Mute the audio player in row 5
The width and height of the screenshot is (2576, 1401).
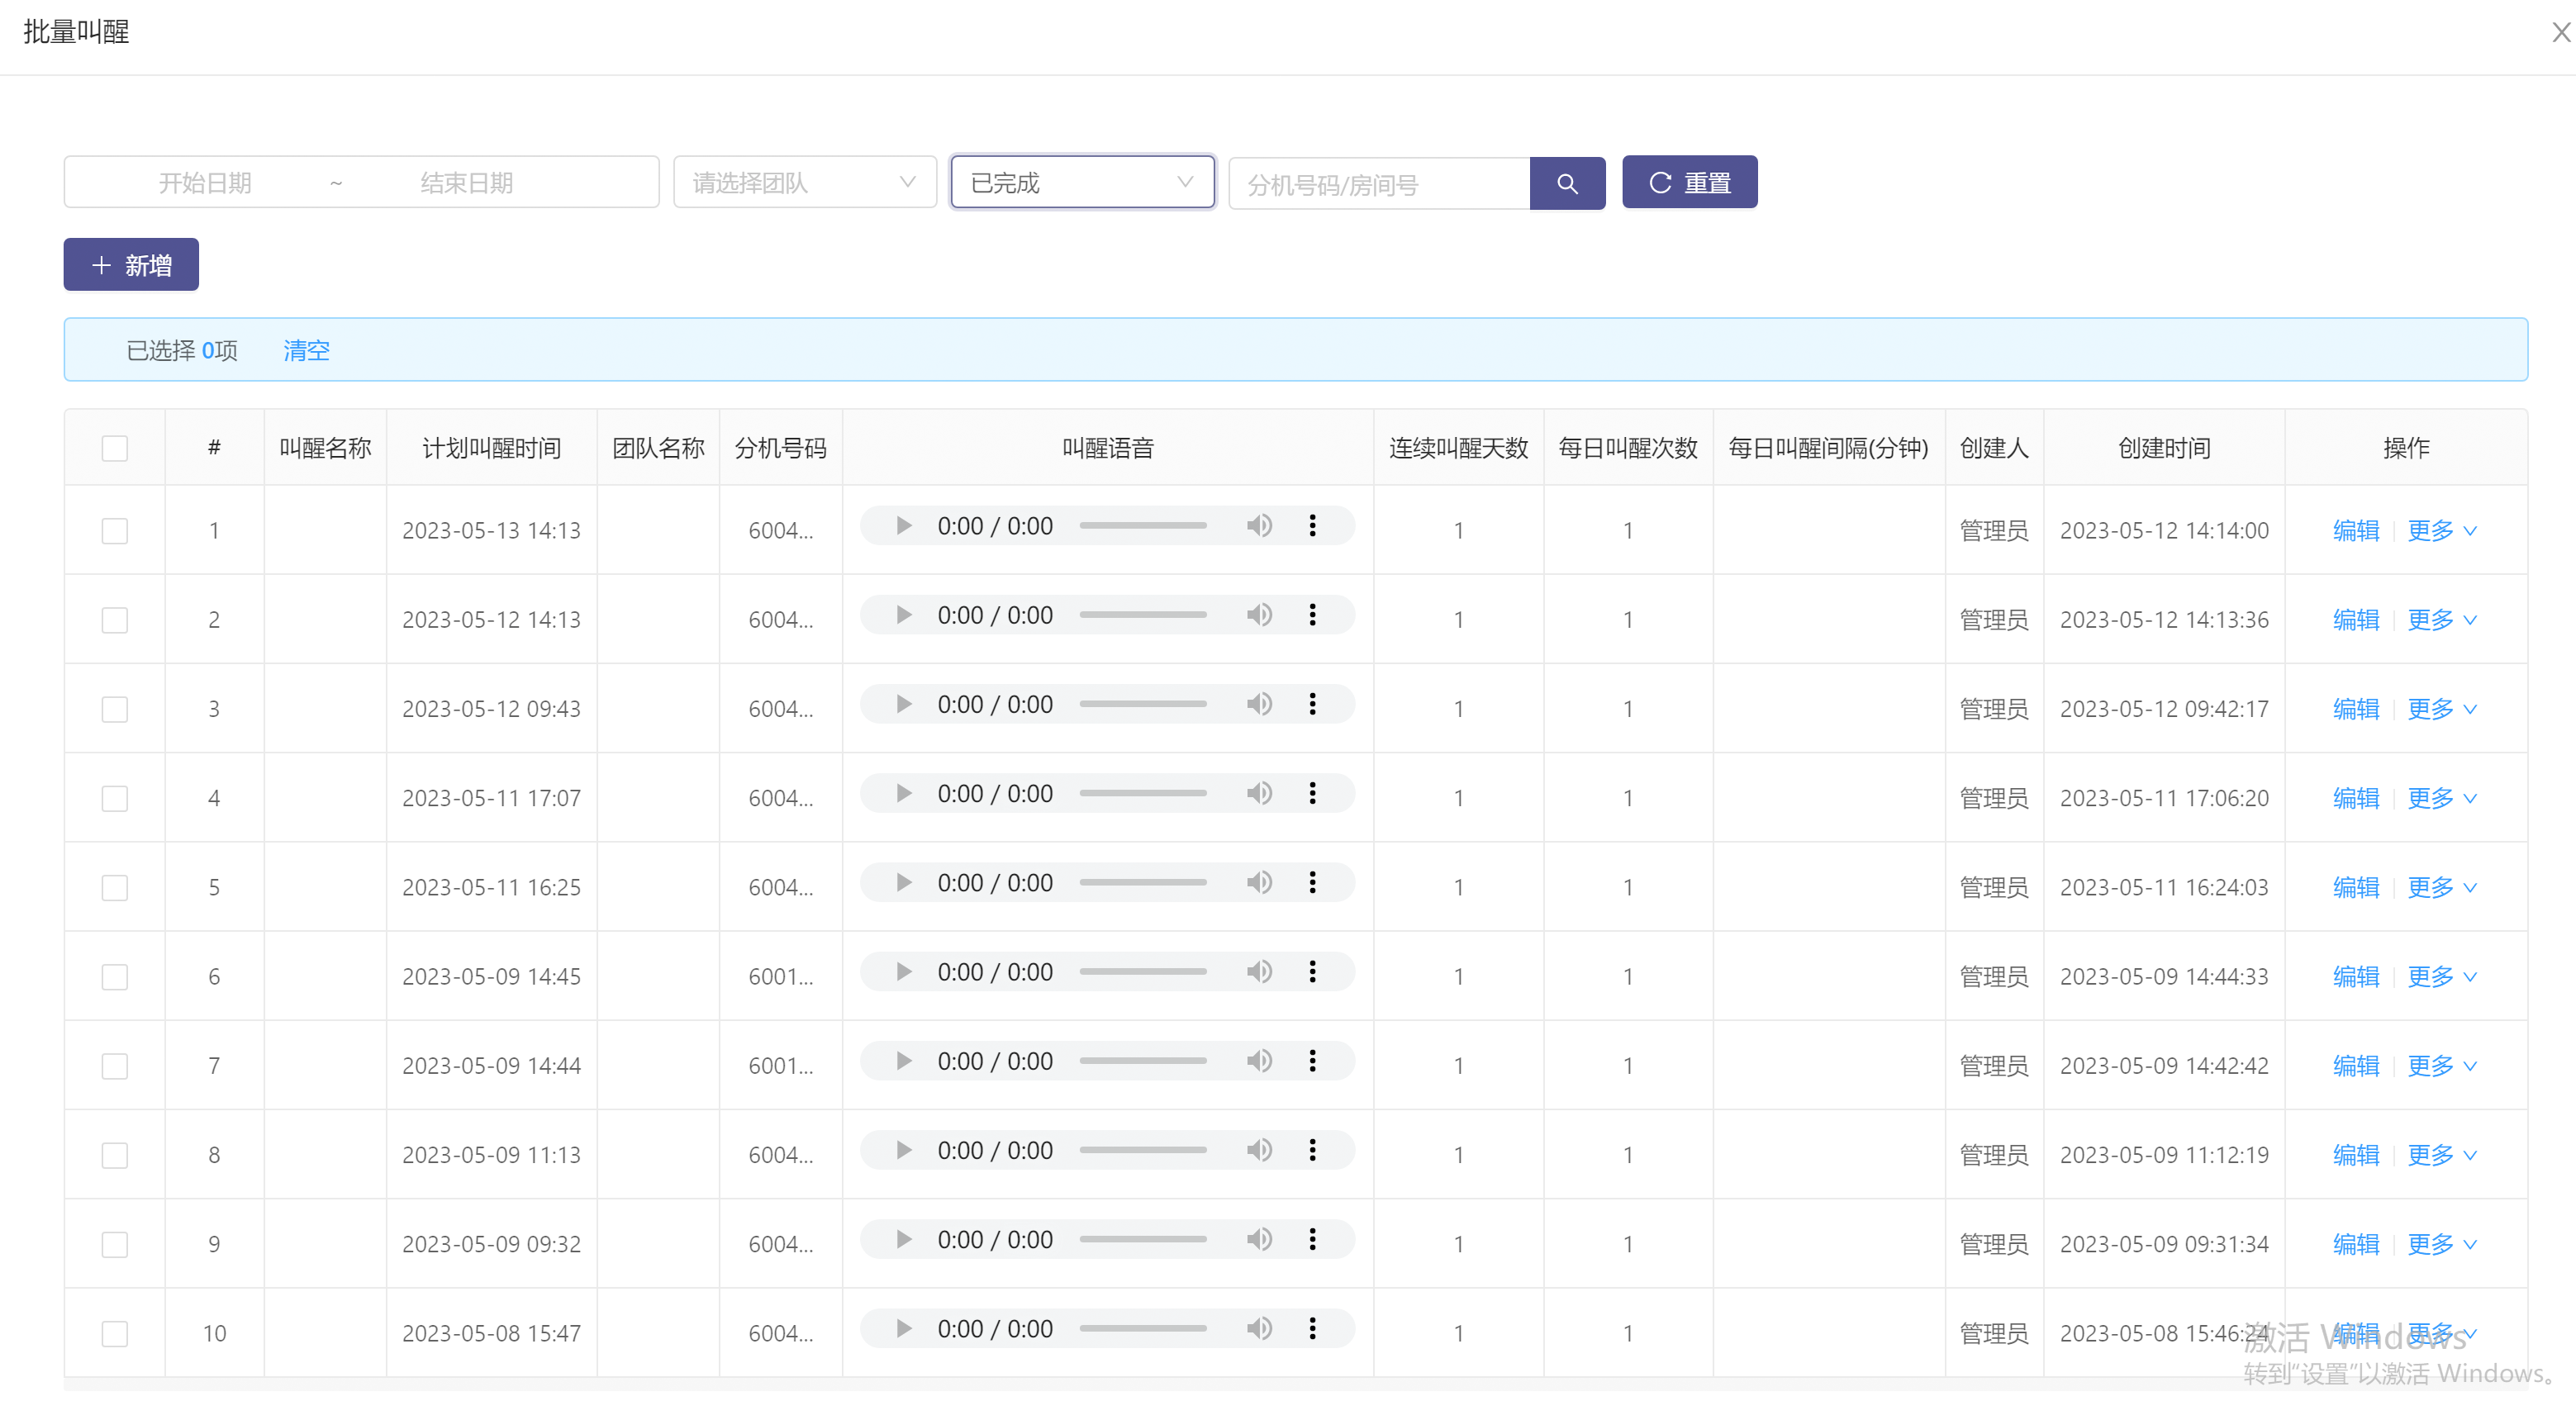click(x=1259, y=883)
